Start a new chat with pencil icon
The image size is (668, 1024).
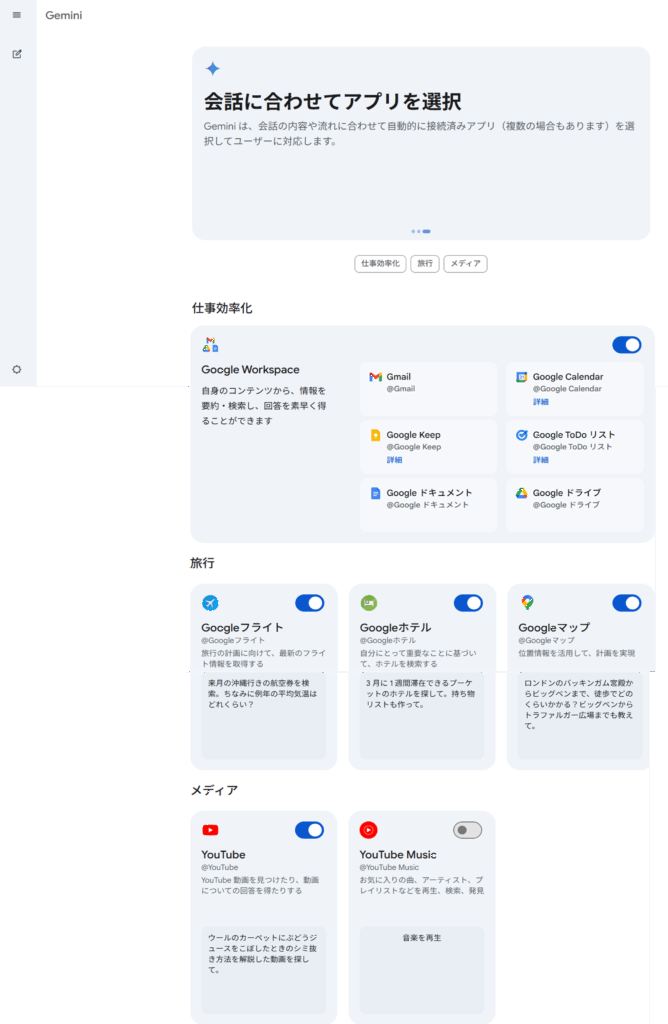pyautogui.click(x=17, y=54)
